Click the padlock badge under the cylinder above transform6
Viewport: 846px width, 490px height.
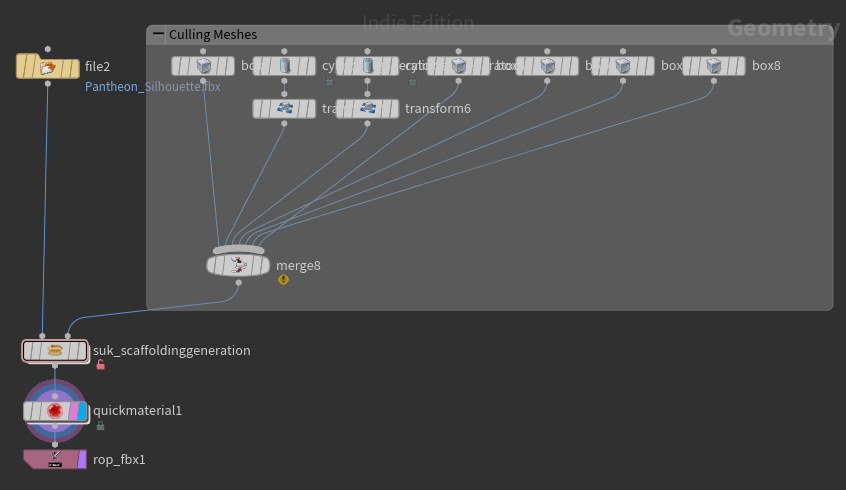click(x=412, y=81)
